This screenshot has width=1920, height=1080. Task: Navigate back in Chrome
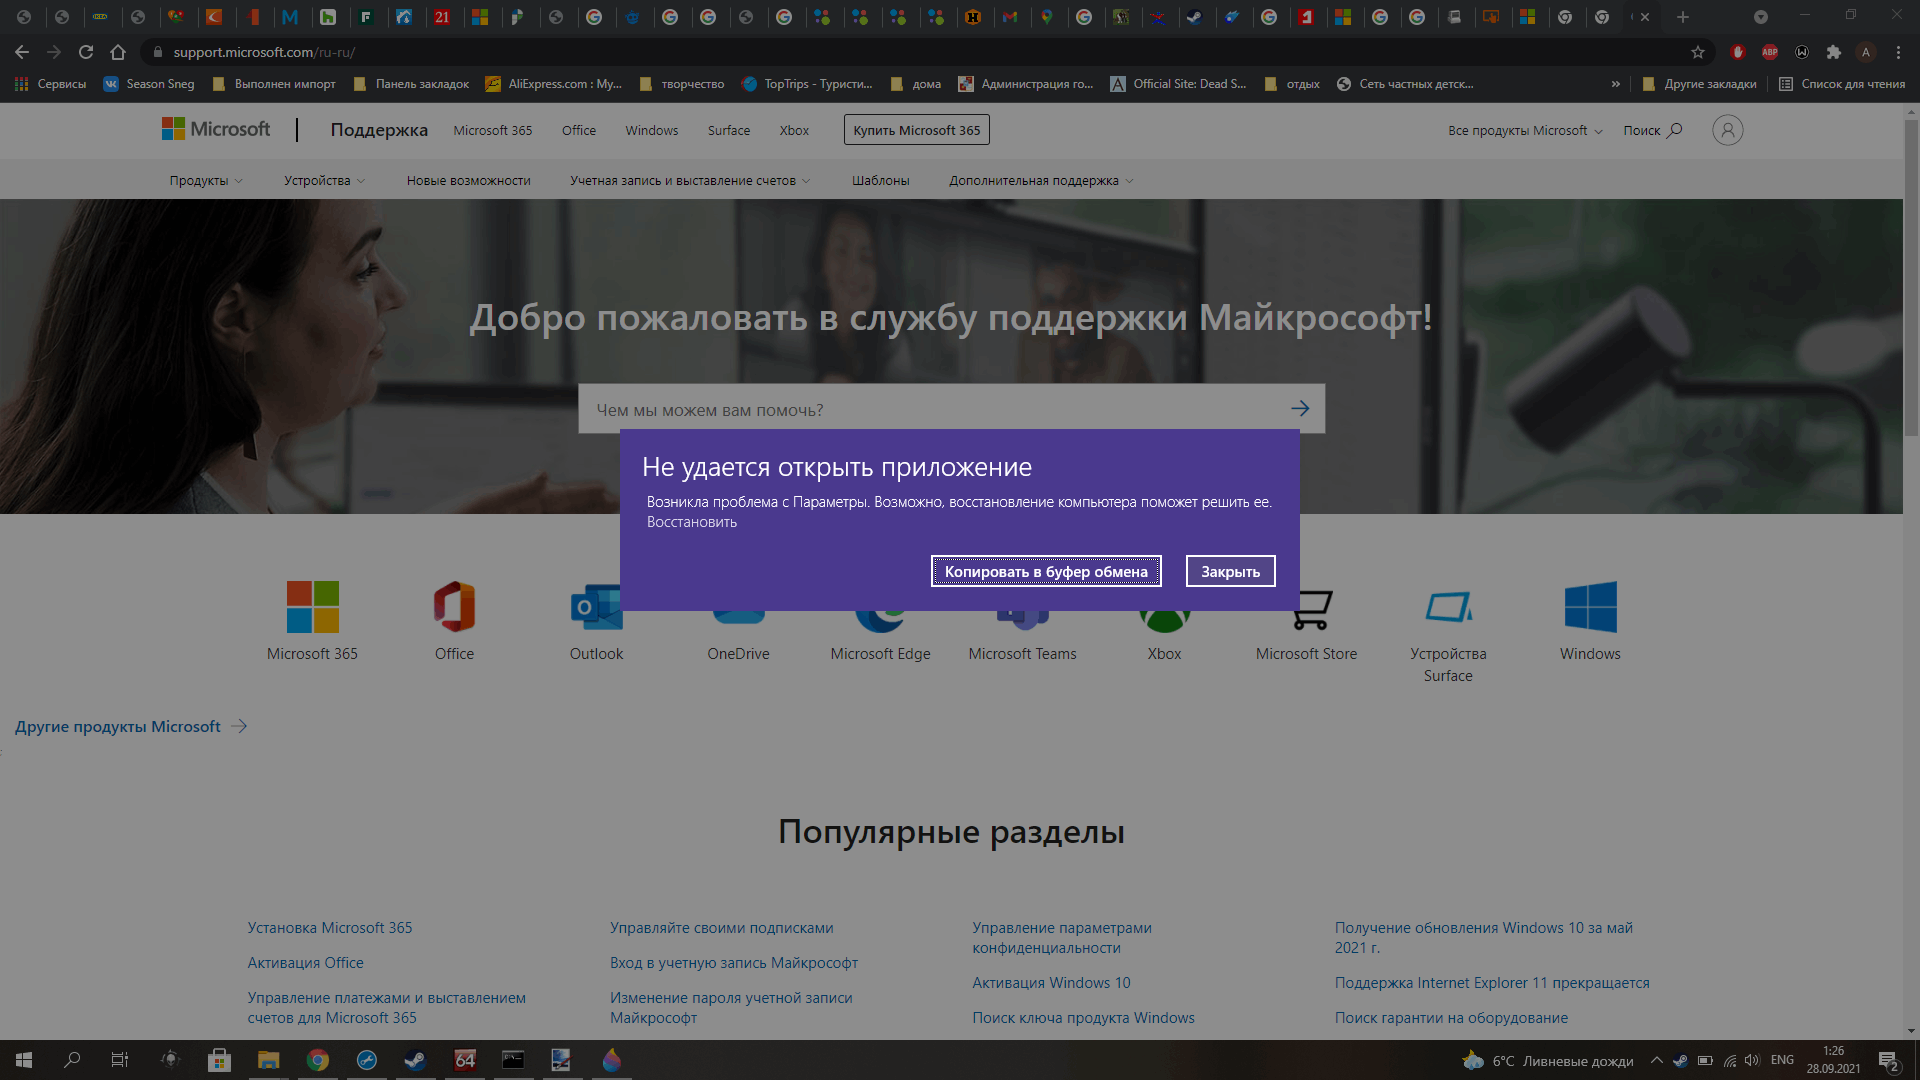22,52
